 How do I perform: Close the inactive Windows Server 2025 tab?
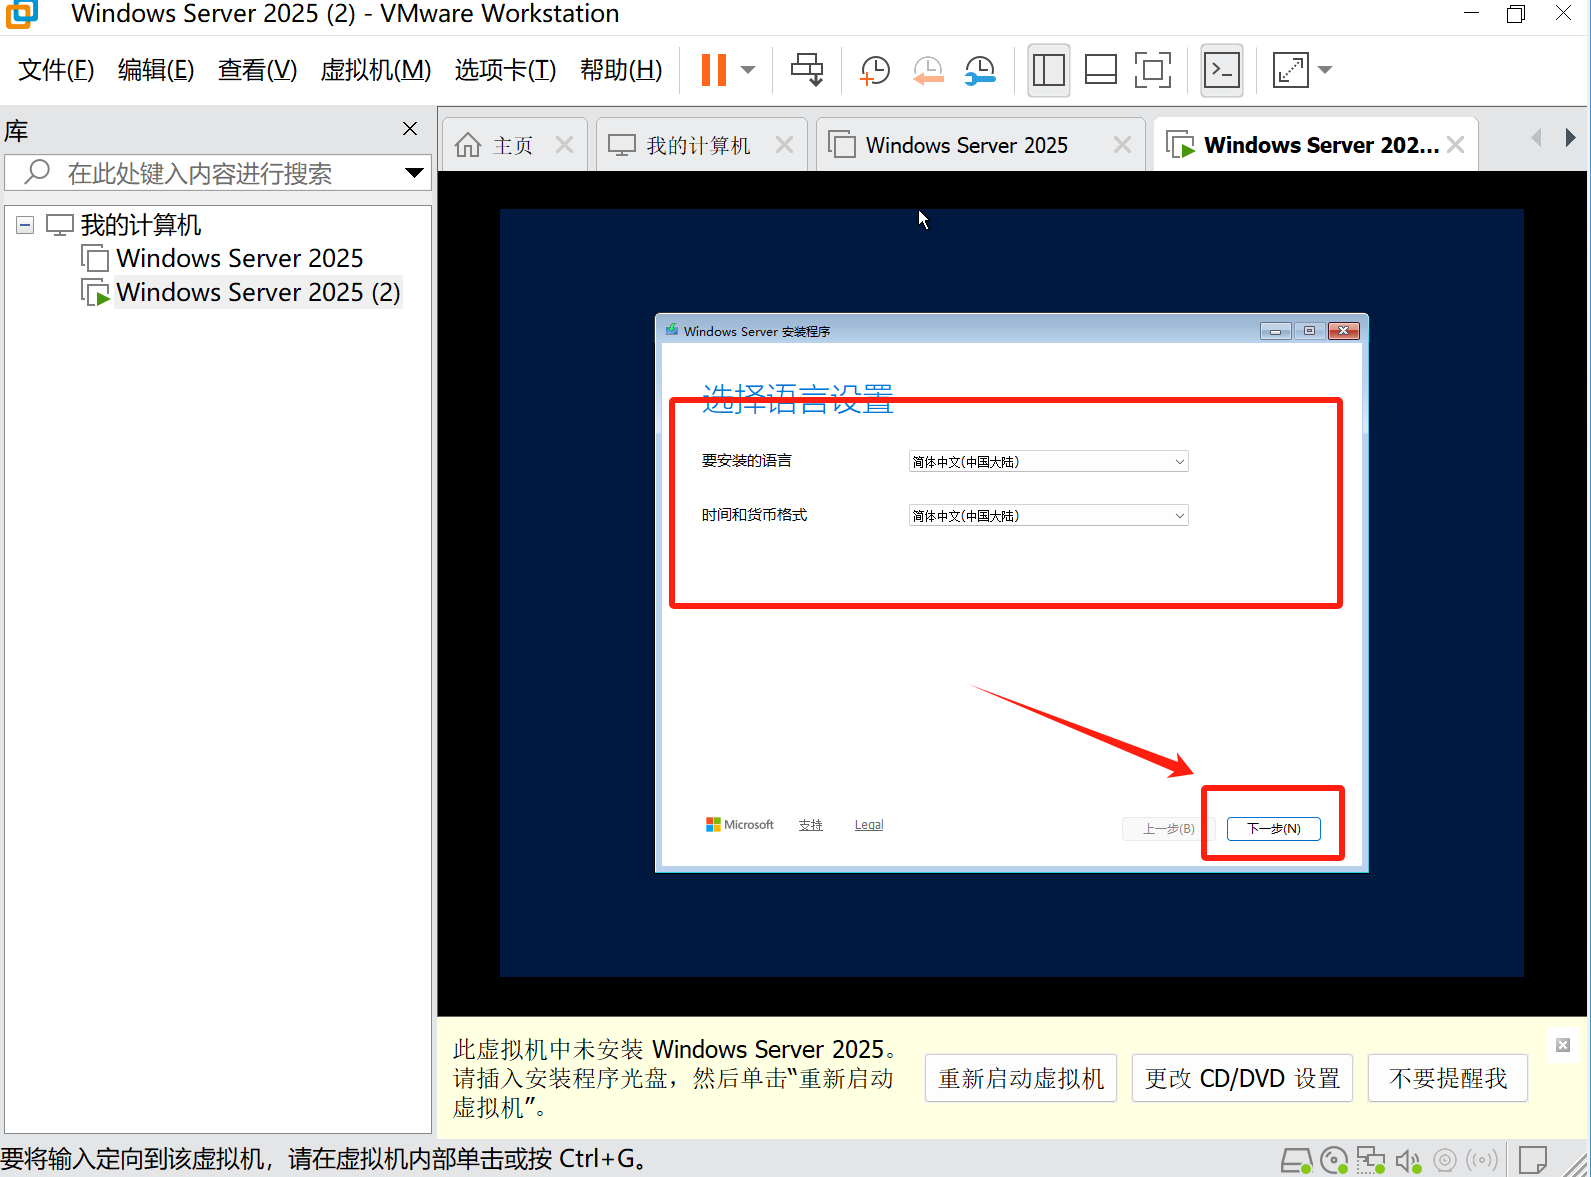point(1123,145)
